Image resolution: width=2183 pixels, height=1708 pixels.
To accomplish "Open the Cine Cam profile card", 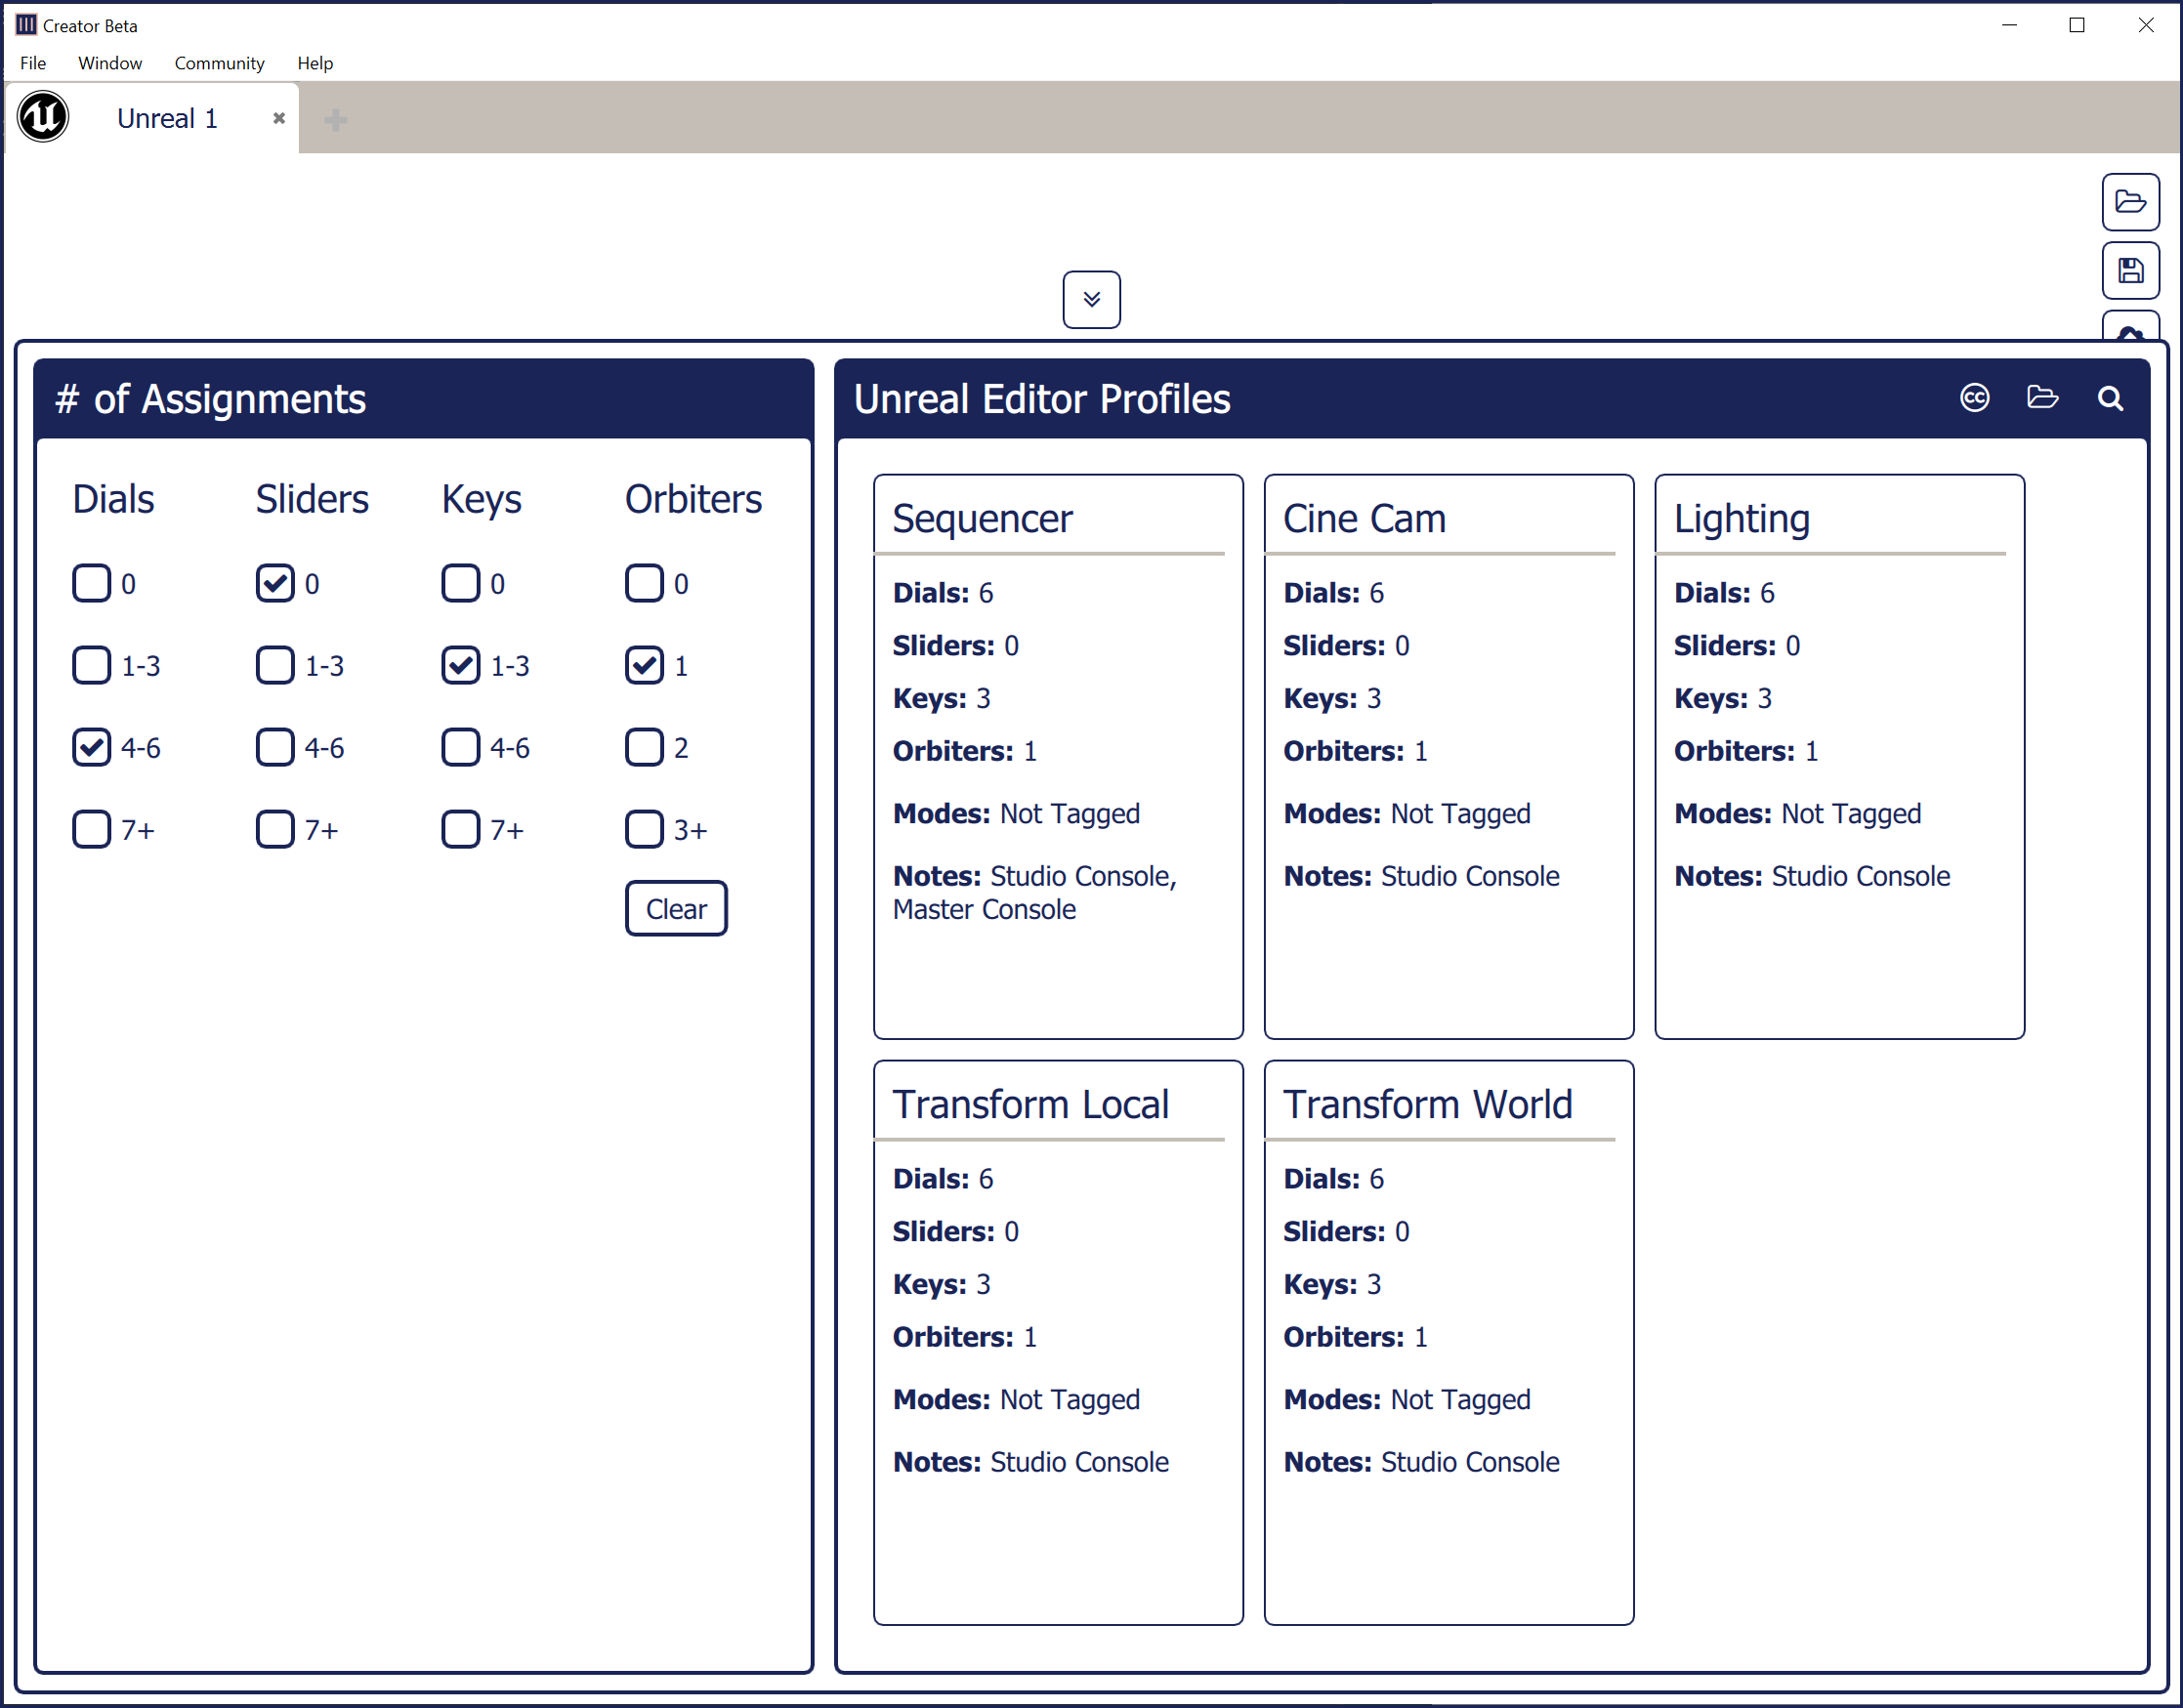I will (x=1449, y=756).
